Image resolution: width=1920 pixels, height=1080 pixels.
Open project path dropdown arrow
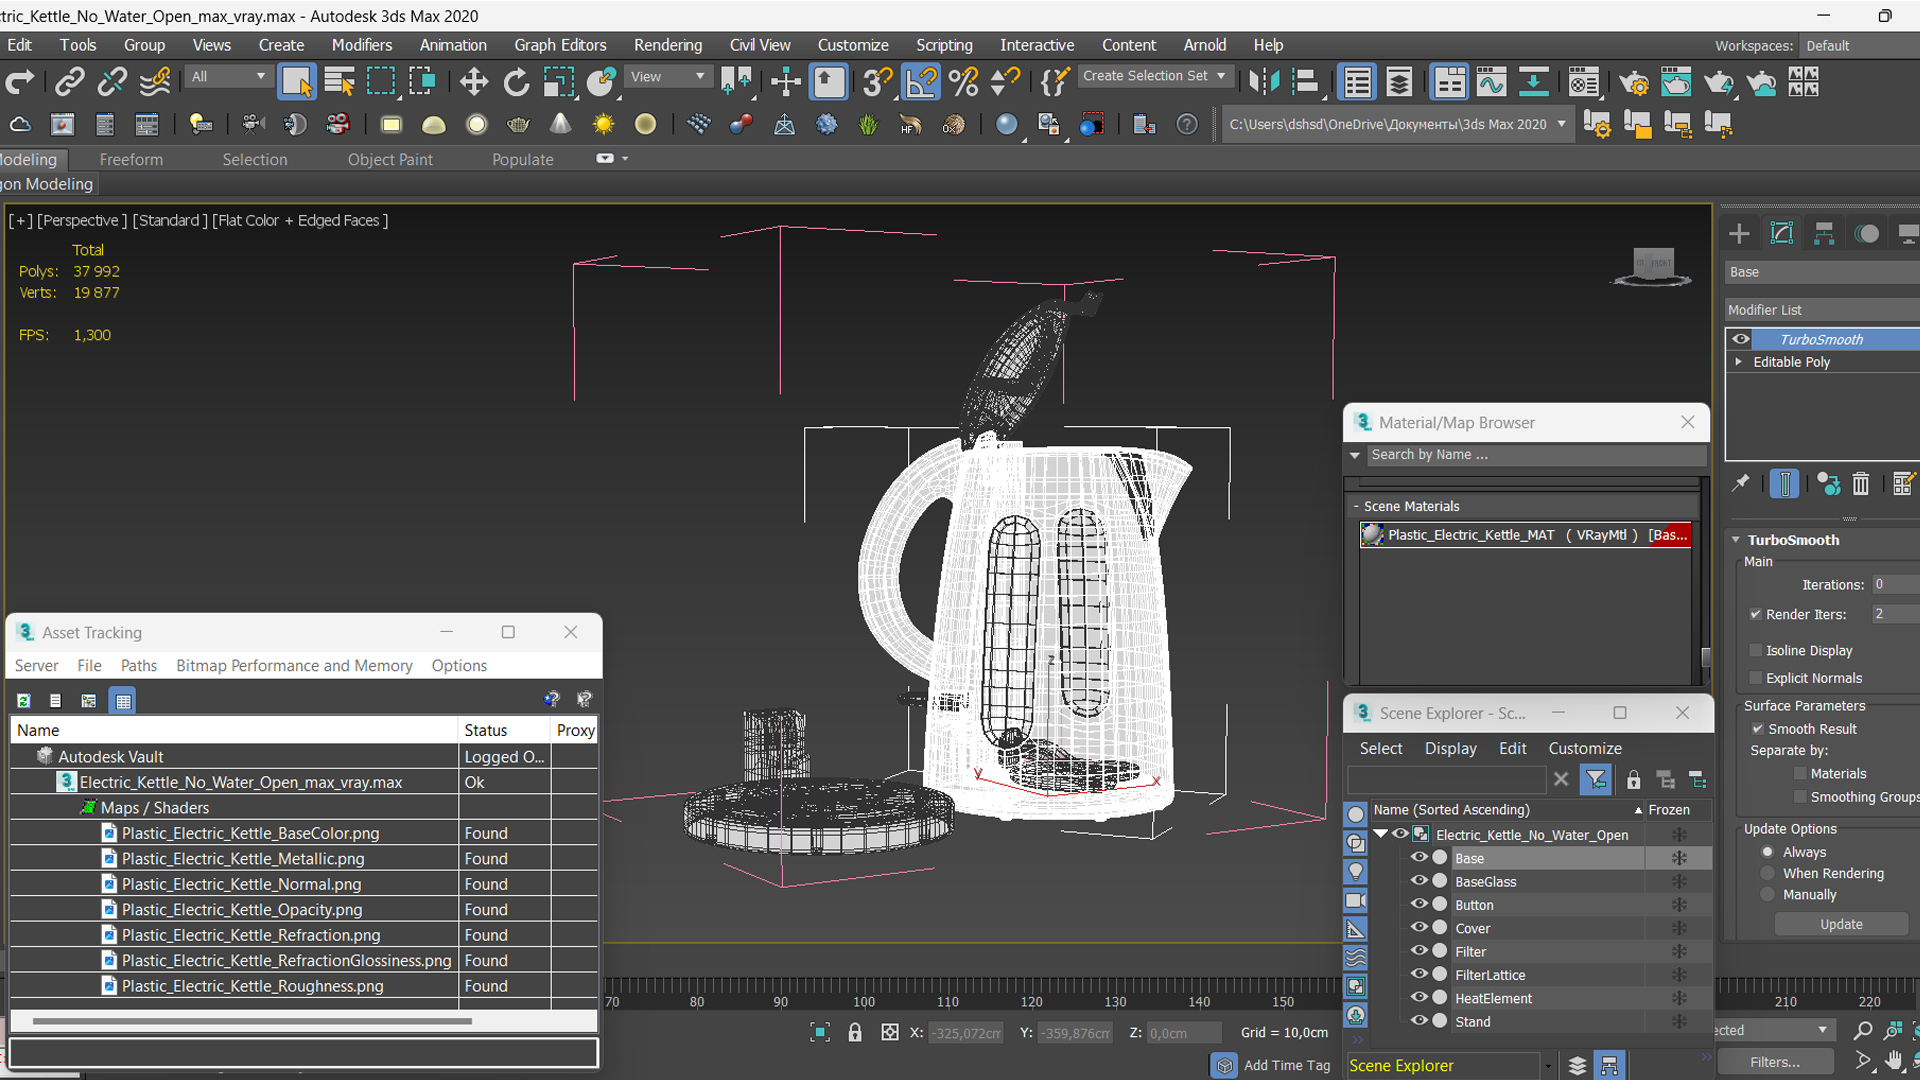coord(1561,124)
